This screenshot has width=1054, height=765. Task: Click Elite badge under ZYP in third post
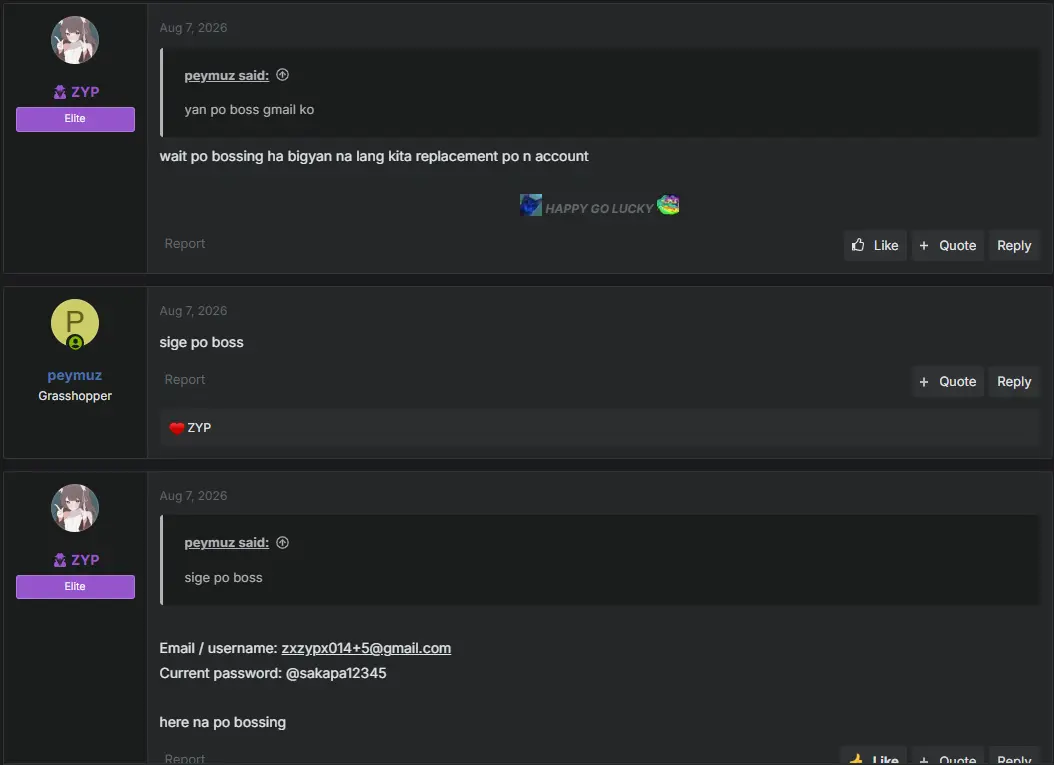tap(75, 587)
